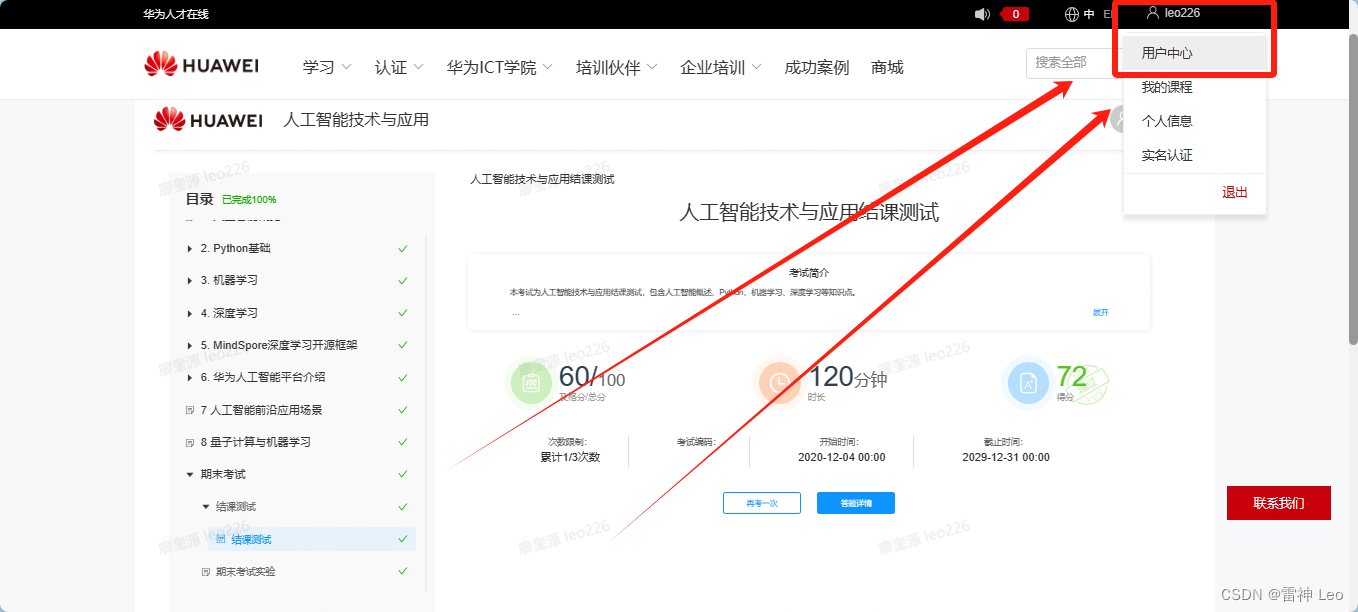Click the 再考一次 retake button

pos(761,503)
